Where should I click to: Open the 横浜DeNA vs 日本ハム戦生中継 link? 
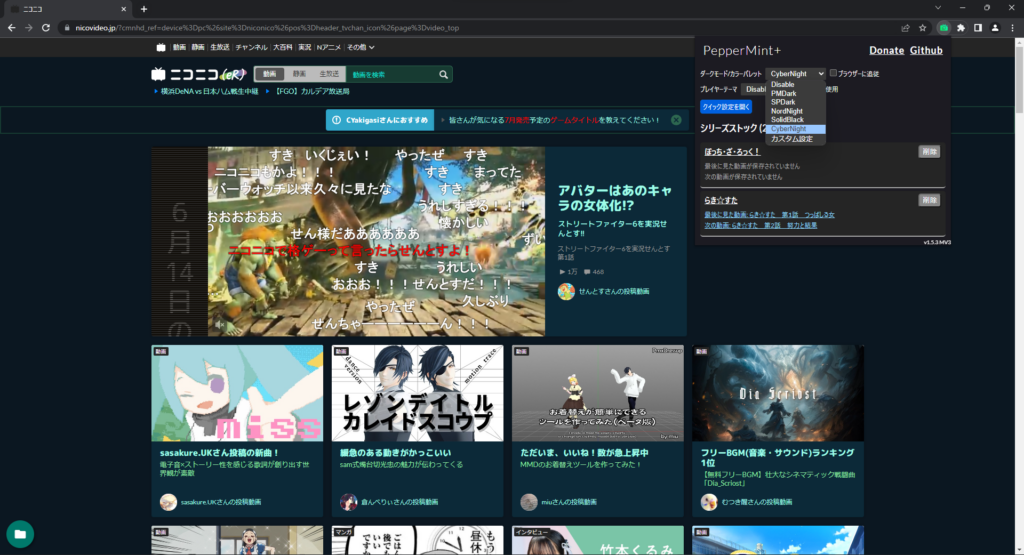pos(210,91)
